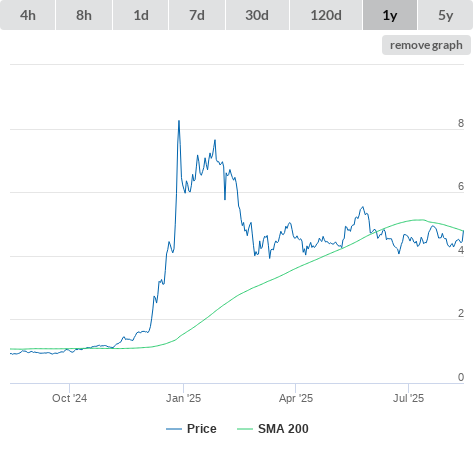This screenshot has width=474, height=455.
Task: Click the remove graph button
Action: tap(426, 45)
